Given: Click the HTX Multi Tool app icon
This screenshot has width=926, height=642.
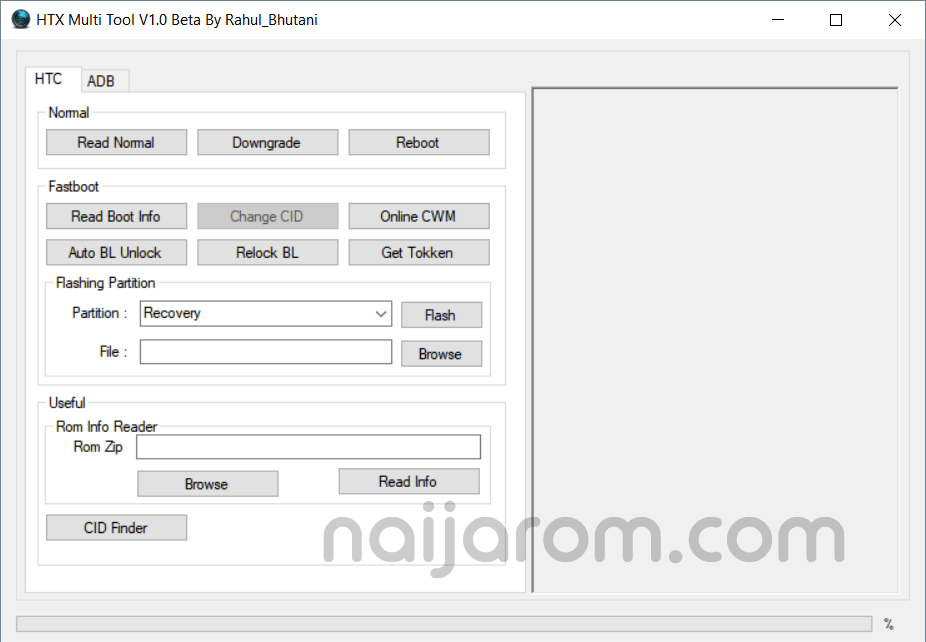Looking at the screenshot, I should coord(21,19).
